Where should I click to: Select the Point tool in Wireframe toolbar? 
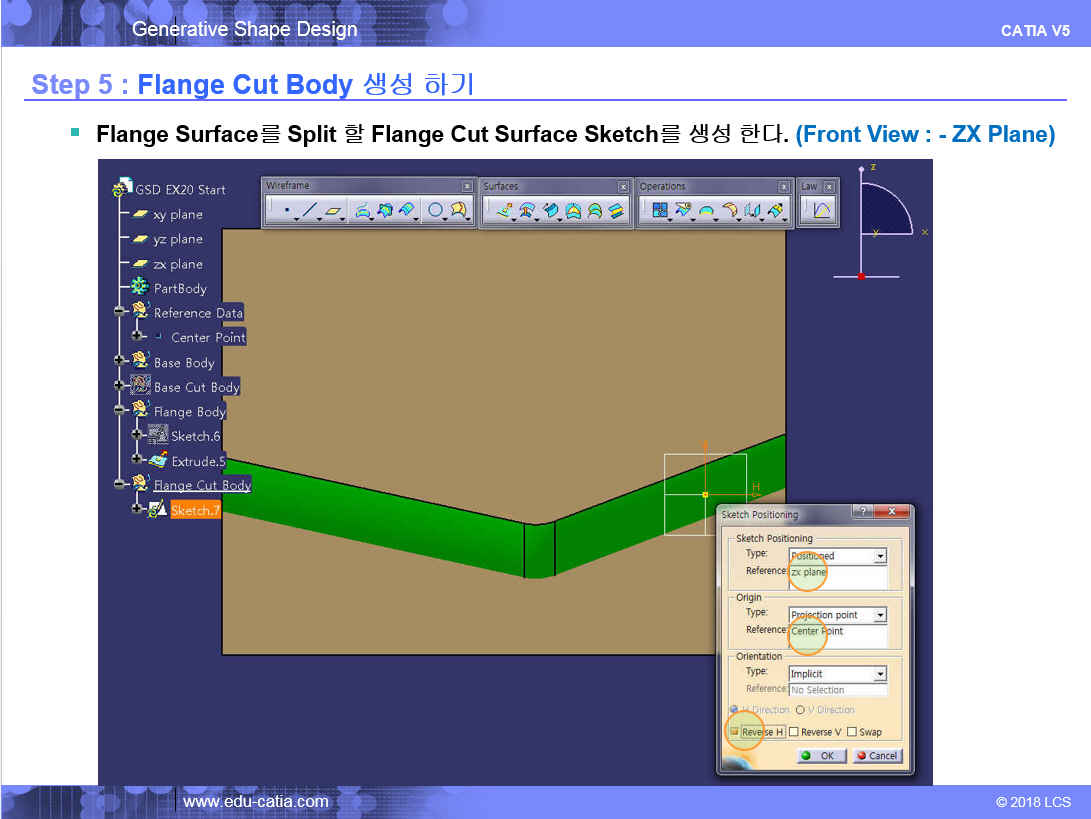point(287,210)
